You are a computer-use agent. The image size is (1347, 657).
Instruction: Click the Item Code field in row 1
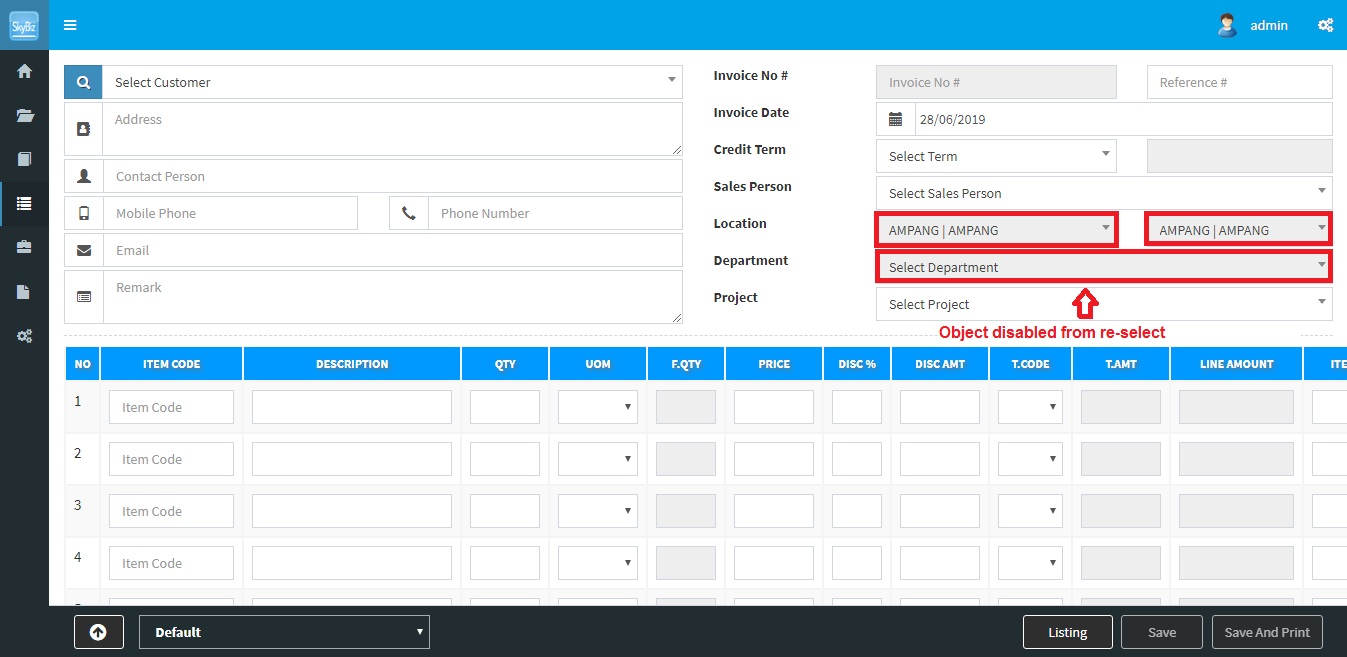(x=171, y=407)
